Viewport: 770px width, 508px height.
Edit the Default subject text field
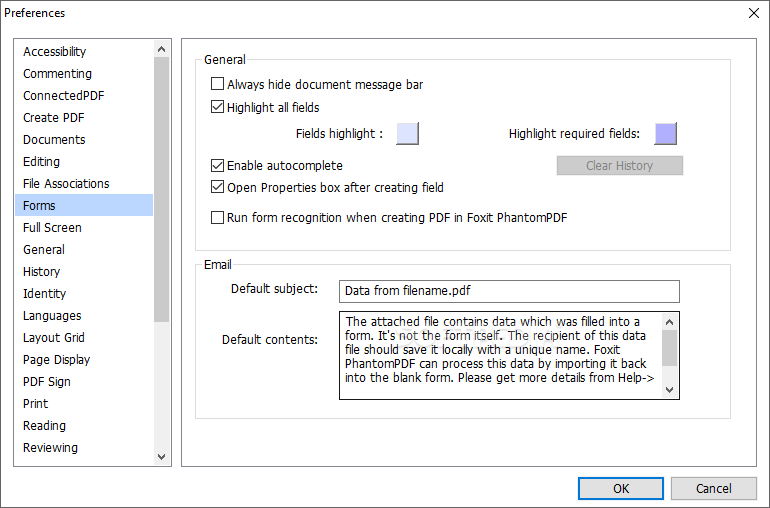pyautogui.click(x=509, y=291)
